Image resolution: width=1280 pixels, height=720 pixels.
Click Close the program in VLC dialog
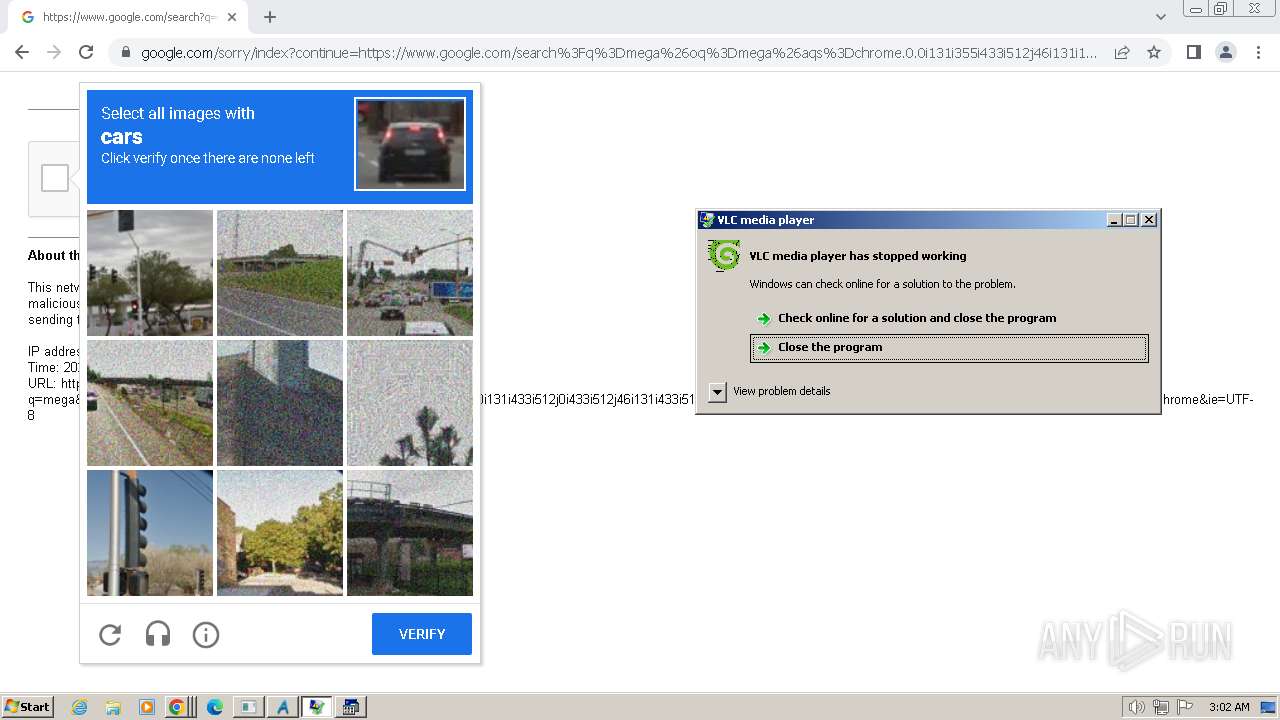coord(949,347)
